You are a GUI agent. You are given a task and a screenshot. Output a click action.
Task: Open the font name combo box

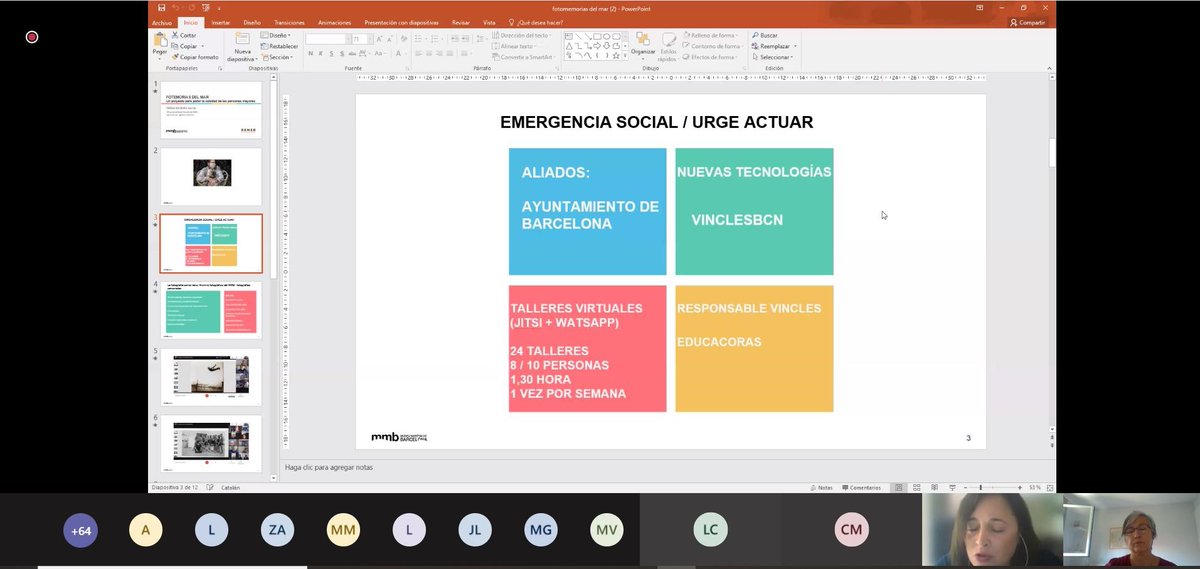326,39
